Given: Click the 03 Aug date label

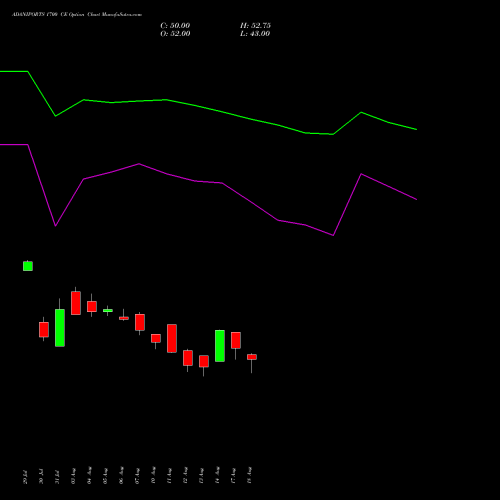Looking at the screenshot, I should [x=73, y=476].
